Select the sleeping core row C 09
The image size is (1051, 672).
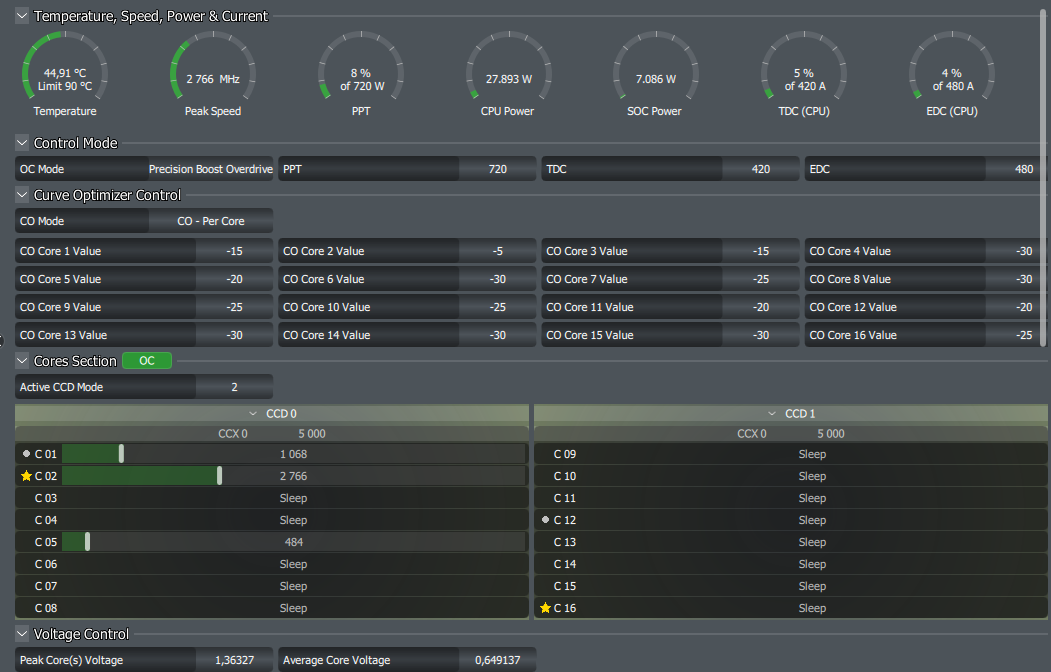pyautogui.click(x=791, y=454)
